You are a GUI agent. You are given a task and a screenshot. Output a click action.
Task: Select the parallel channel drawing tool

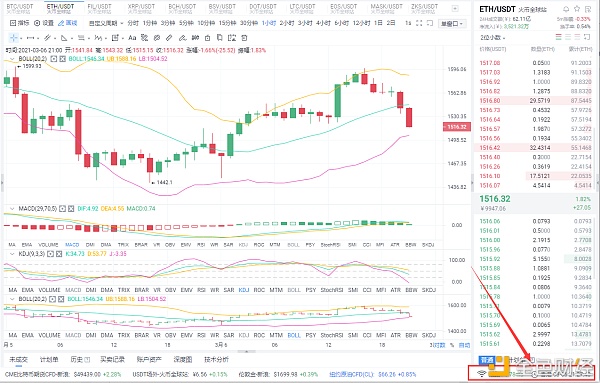pos(47,38)
